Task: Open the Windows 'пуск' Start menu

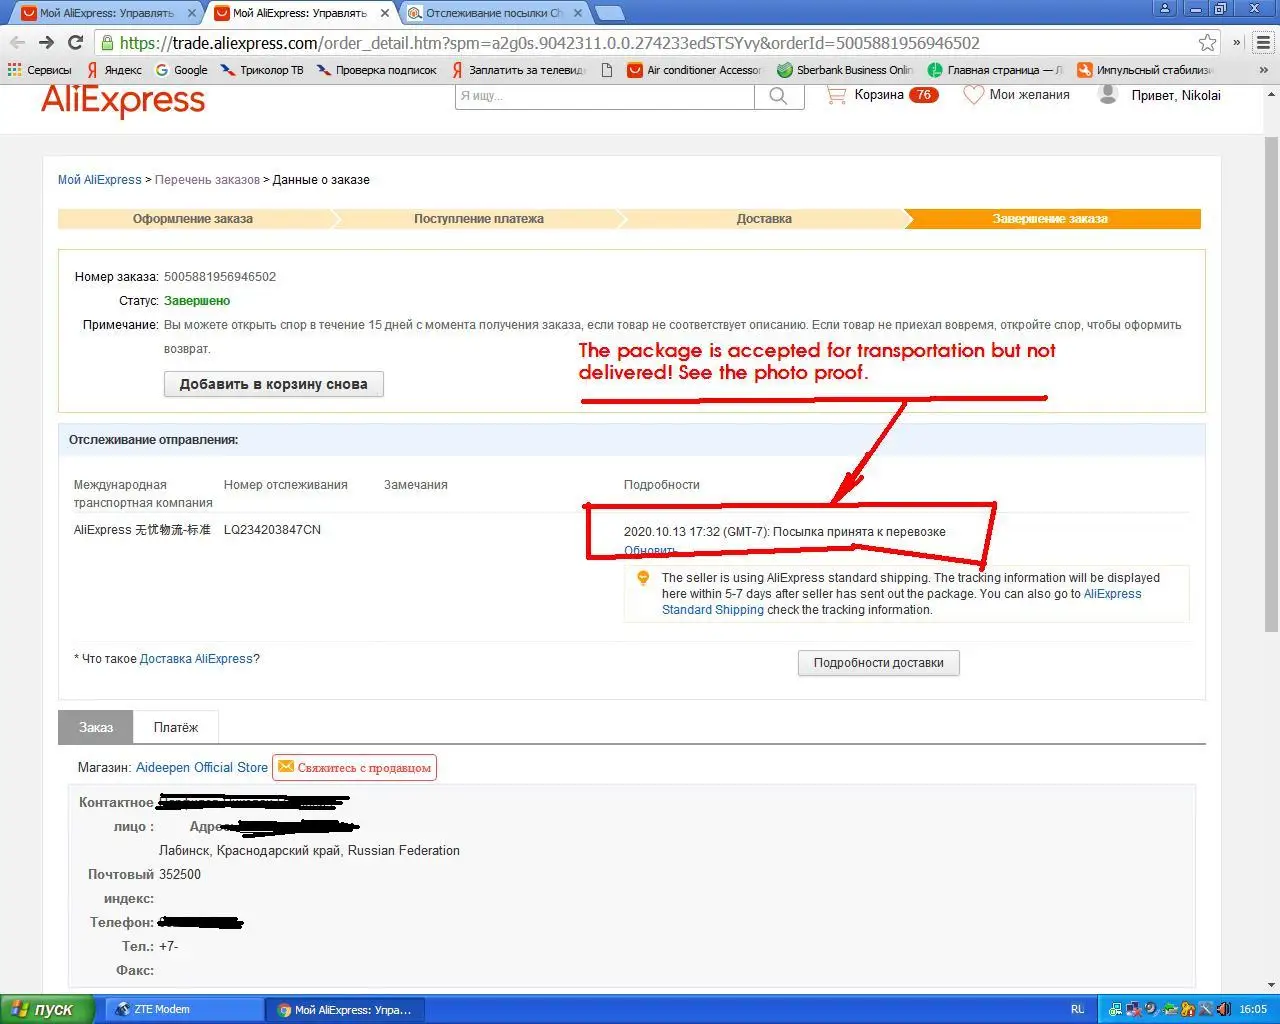Action: pyautogui.click(x=47, y=1009)
